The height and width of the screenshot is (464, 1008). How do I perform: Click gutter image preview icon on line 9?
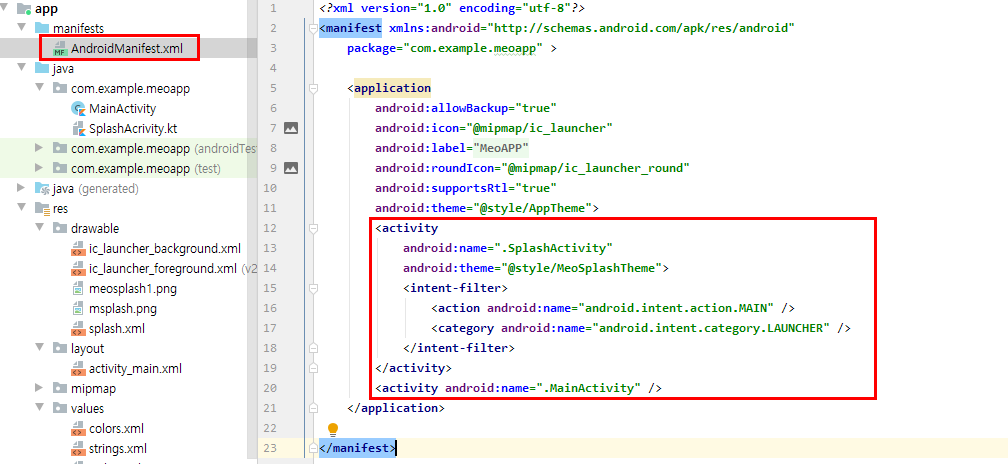[291, 168]
